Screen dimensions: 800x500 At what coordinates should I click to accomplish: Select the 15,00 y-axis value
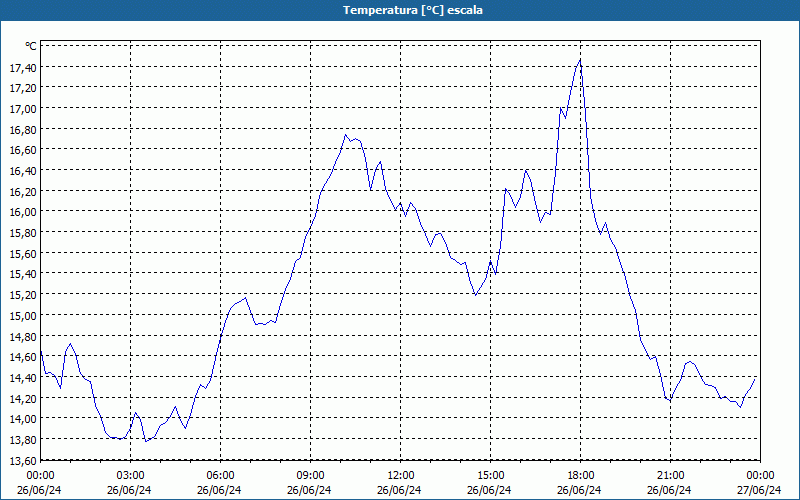(23, 315)
